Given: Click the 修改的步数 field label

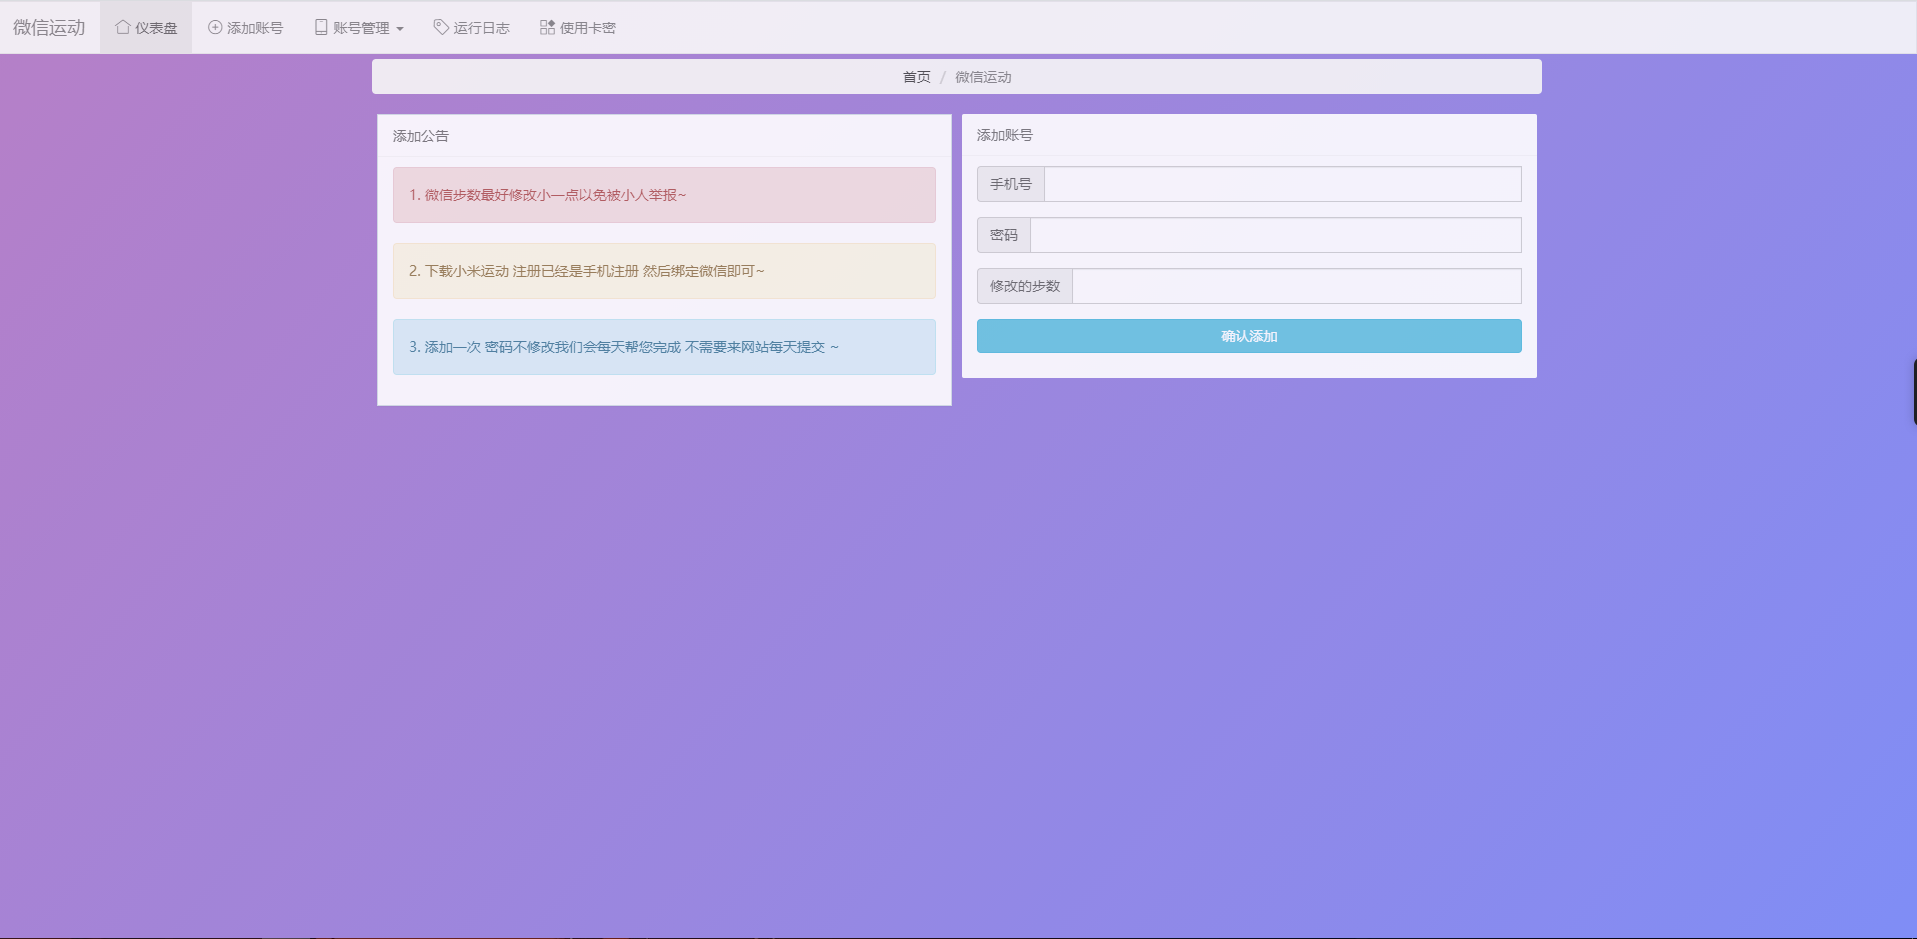Looking at the screenshot, I should [1025, 286].
